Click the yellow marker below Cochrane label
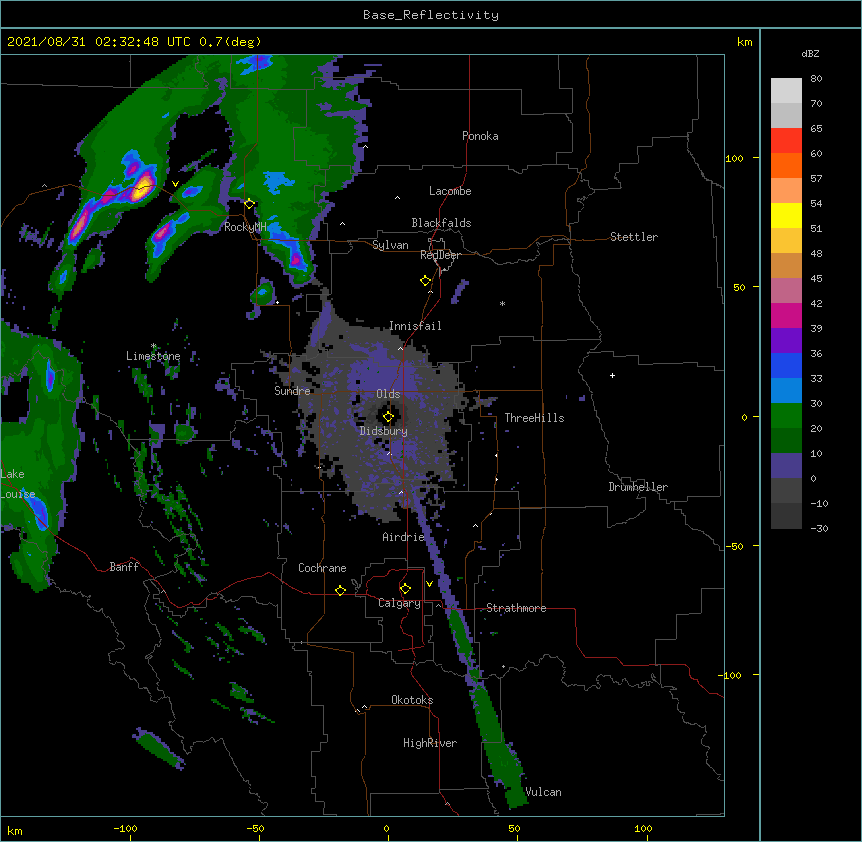The width and height of the screenshot is (862, 842). click(340, 590)
